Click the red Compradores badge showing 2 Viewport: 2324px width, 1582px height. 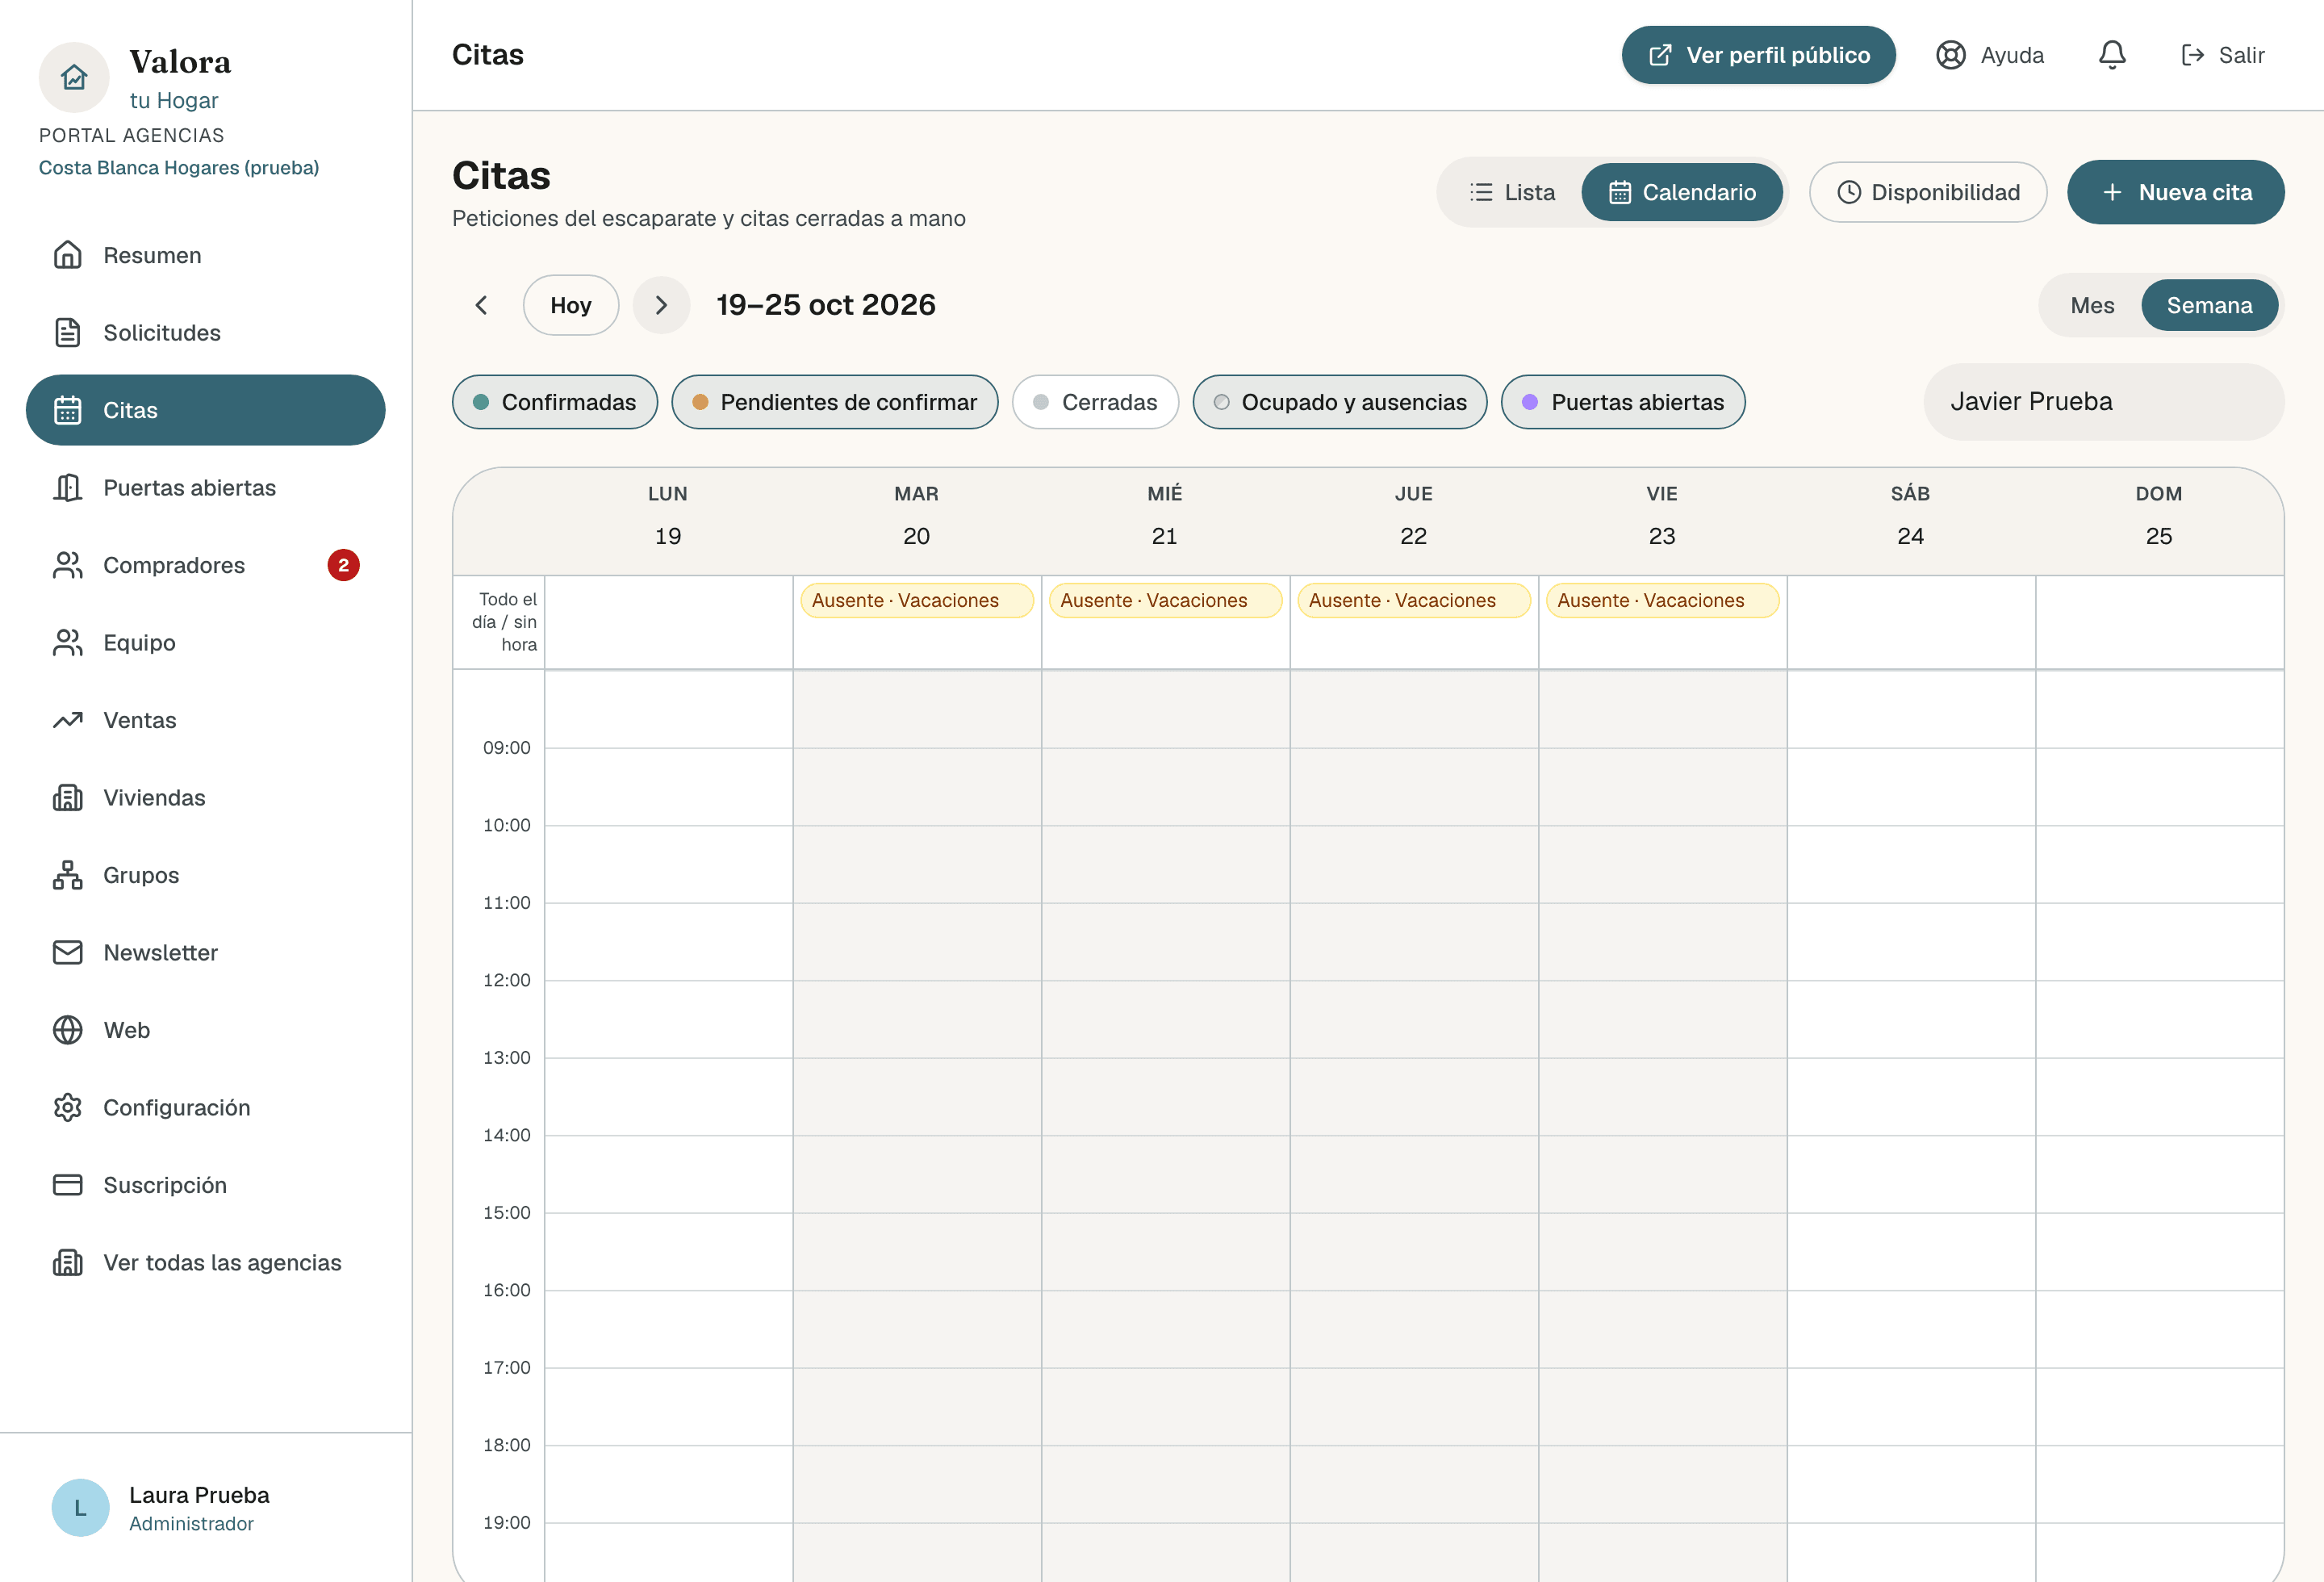coord(343,565)
